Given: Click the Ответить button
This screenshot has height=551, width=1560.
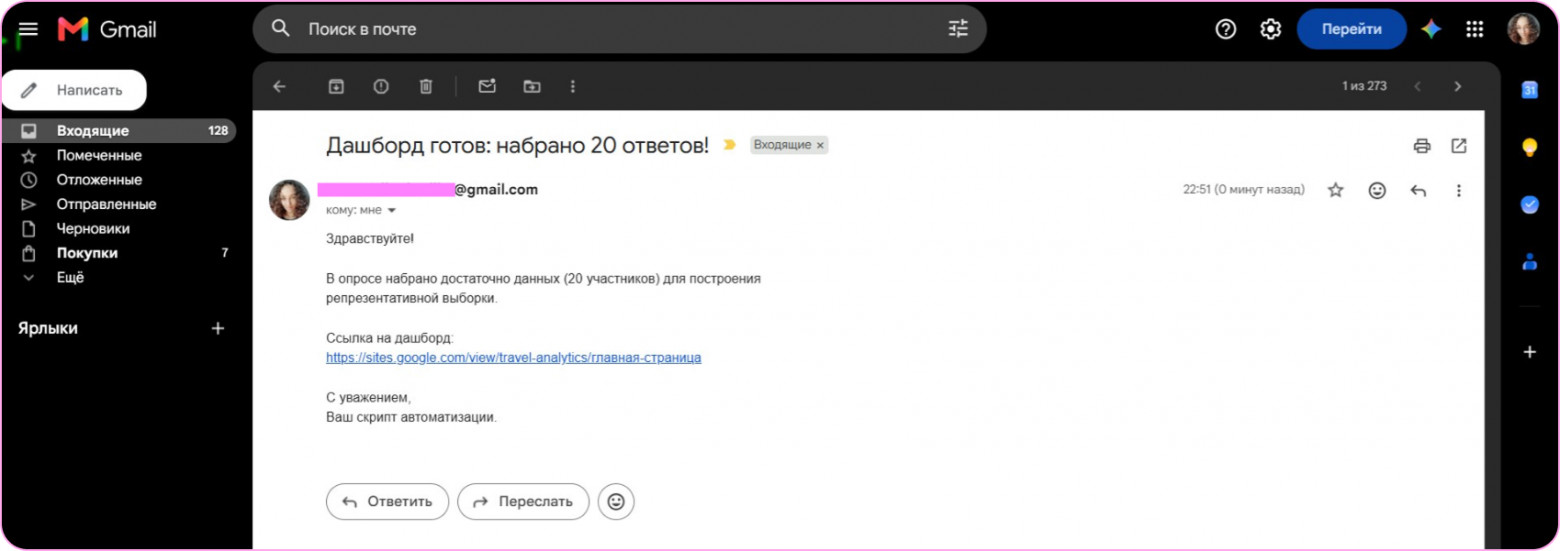Looking at the screenshot, I should [388, 502].
